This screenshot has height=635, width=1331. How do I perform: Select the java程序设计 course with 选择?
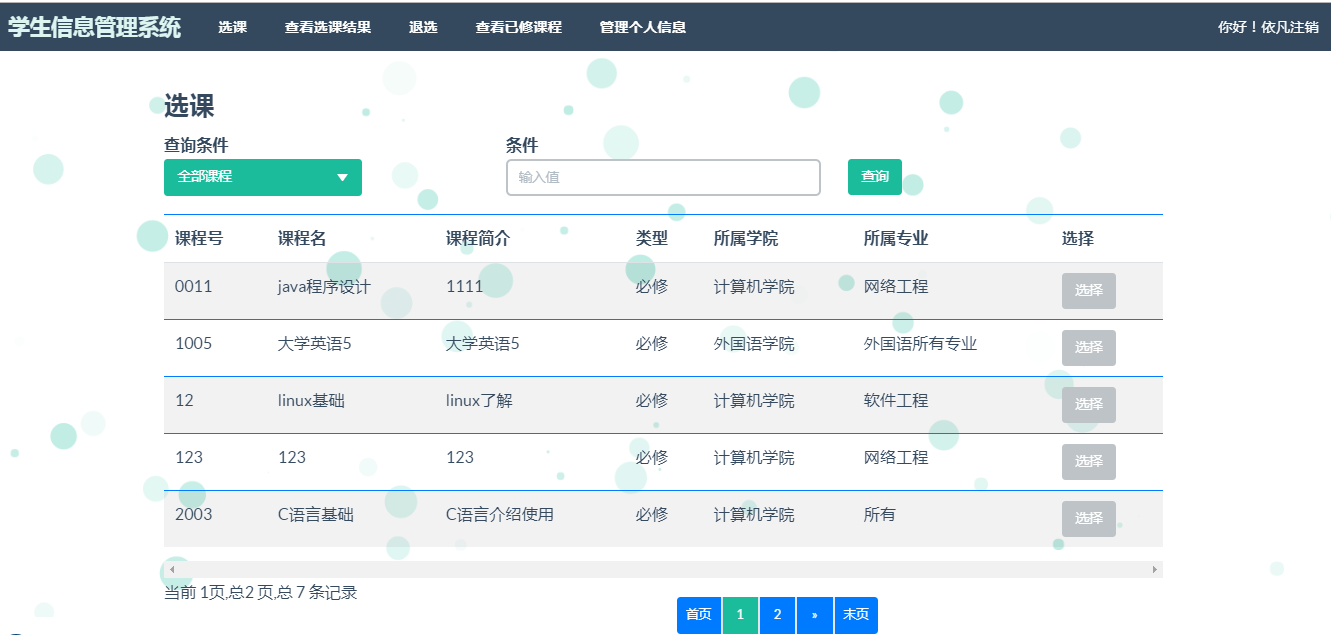(x=1088, y=291)
